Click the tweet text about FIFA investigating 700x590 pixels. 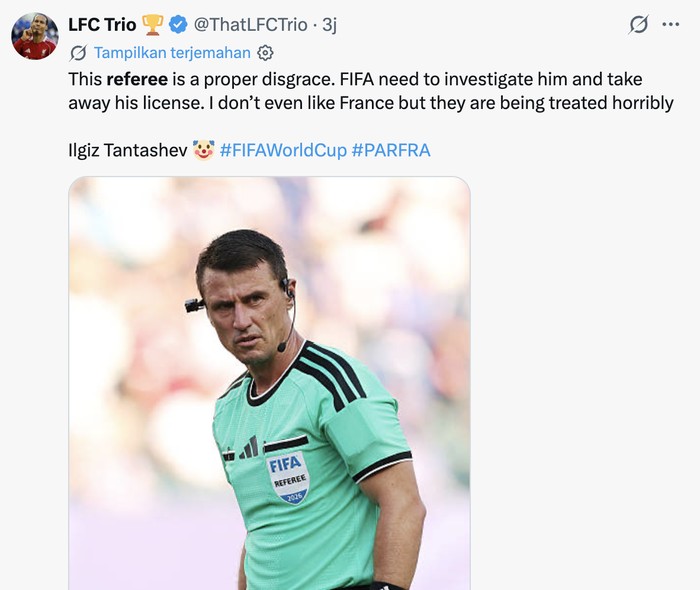pyautogui.click(x=371, y=91)
